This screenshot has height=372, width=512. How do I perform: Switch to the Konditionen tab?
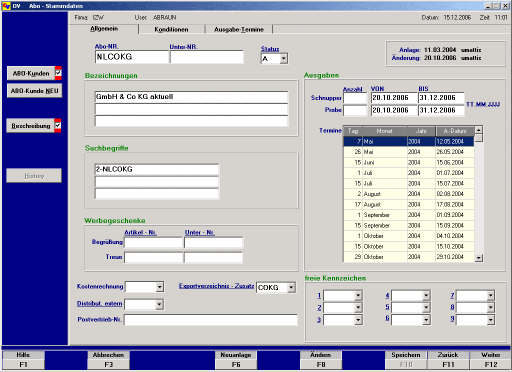[x=171, y=29]
